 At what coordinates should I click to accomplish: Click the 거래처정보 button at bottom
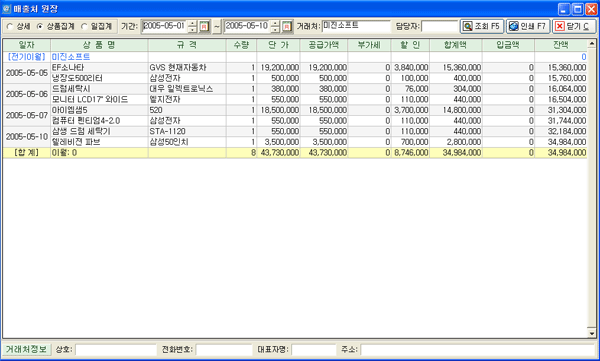(x=26, y=349)
